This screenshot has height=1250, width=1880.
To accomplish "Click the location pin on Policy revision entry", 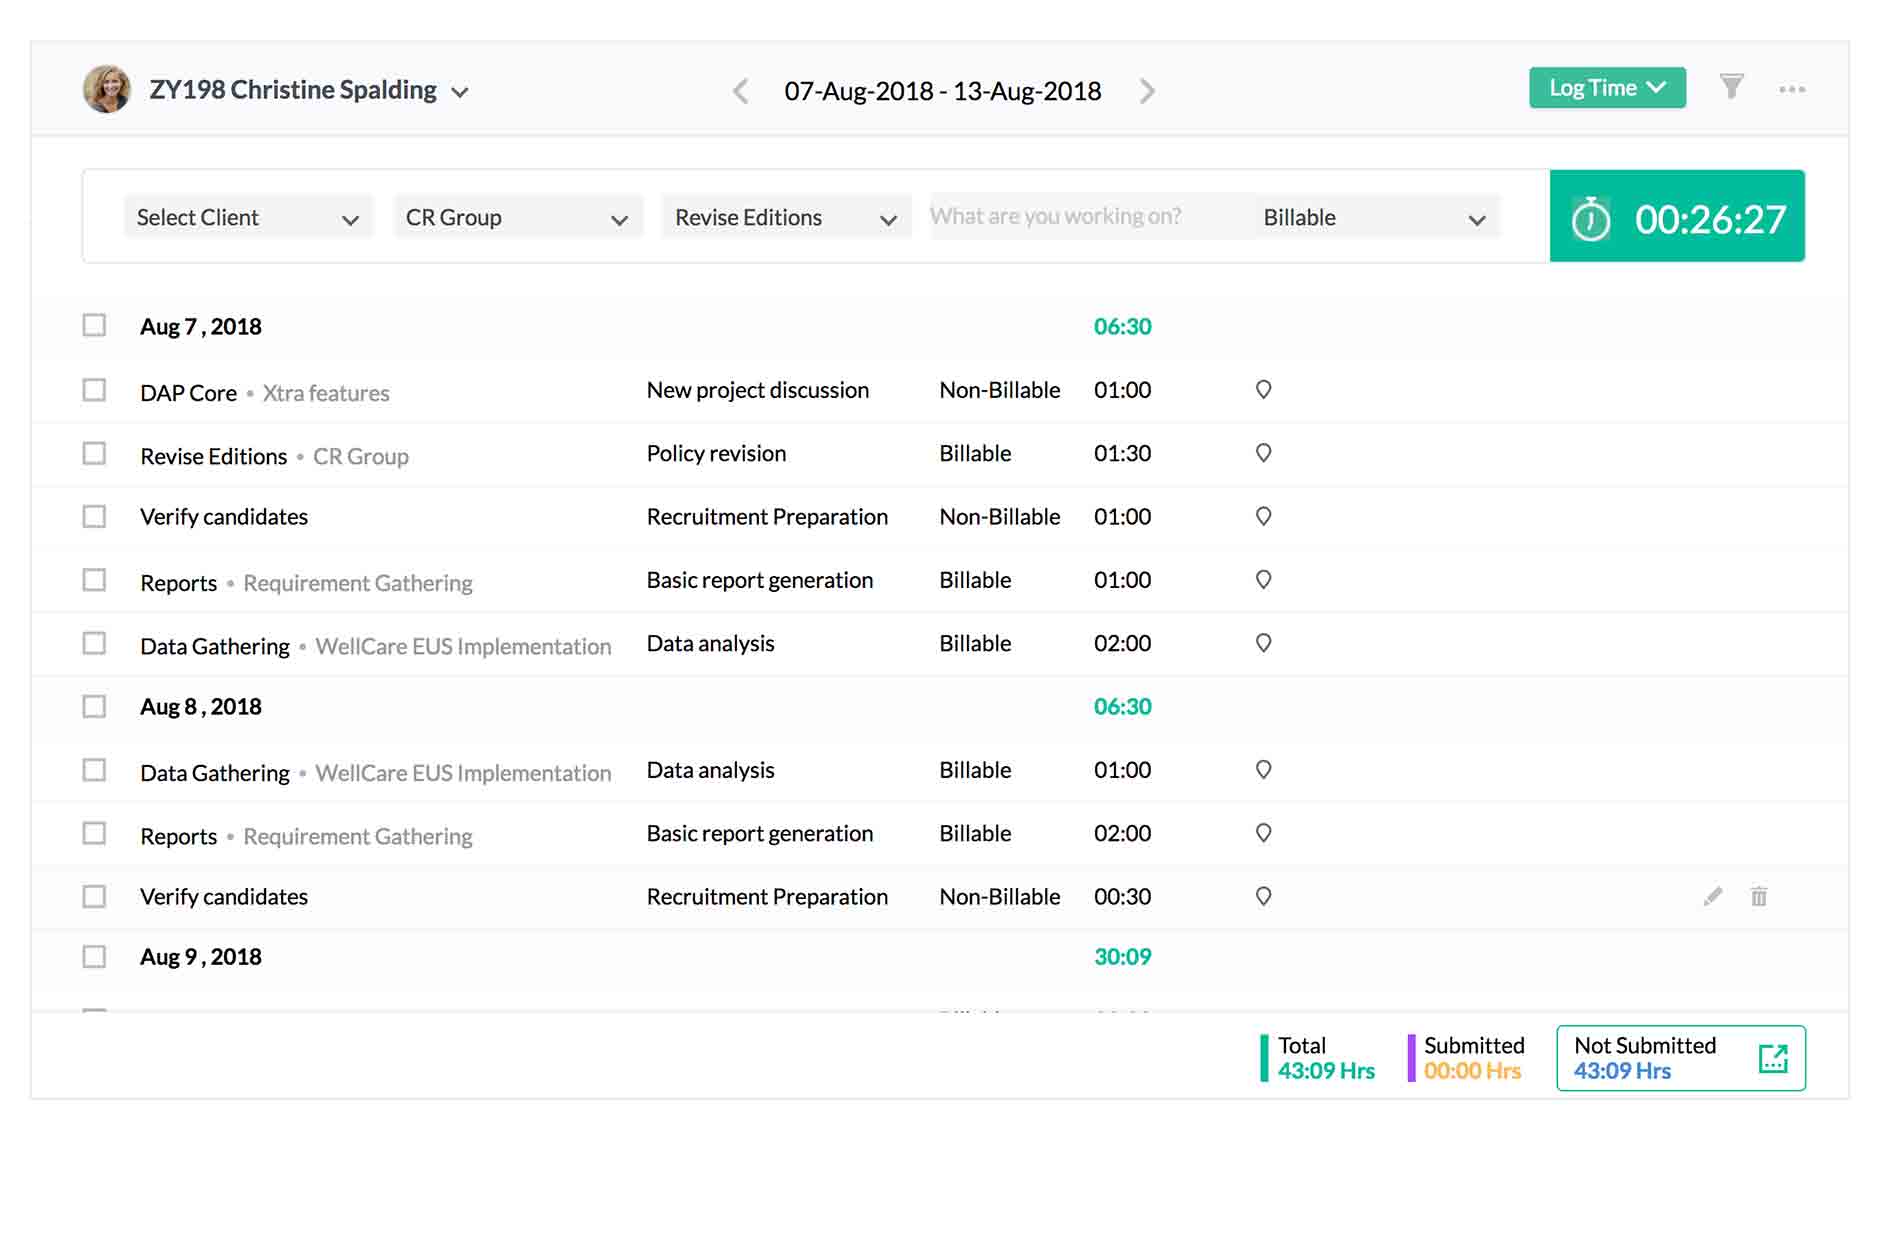I will pos(1262,453).
